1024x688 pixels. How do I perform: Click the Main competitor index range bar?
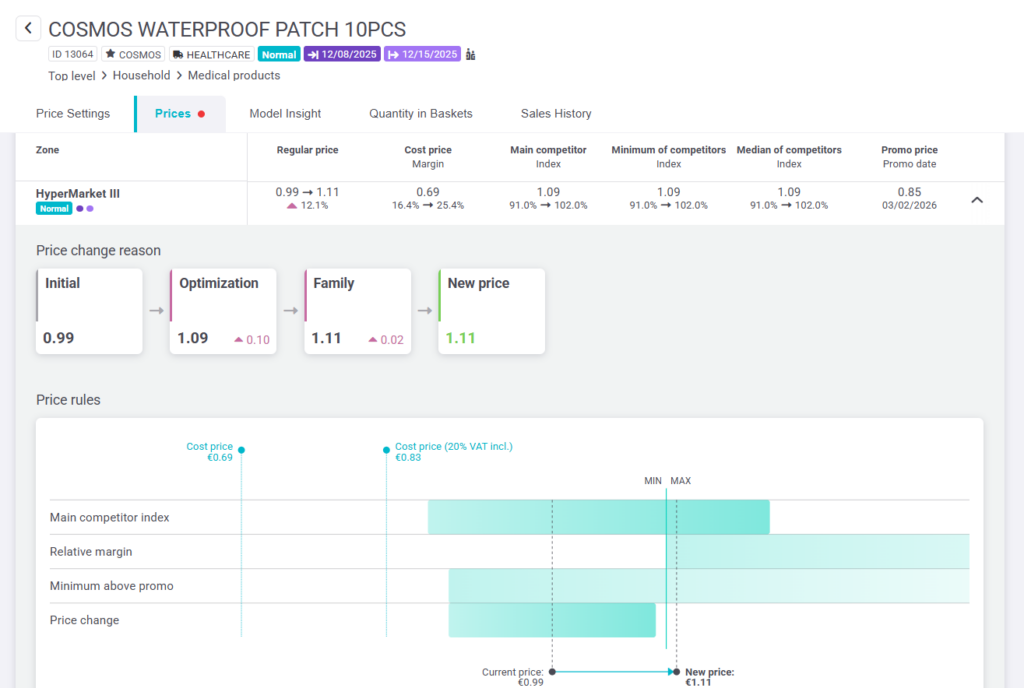click(598, 517)
